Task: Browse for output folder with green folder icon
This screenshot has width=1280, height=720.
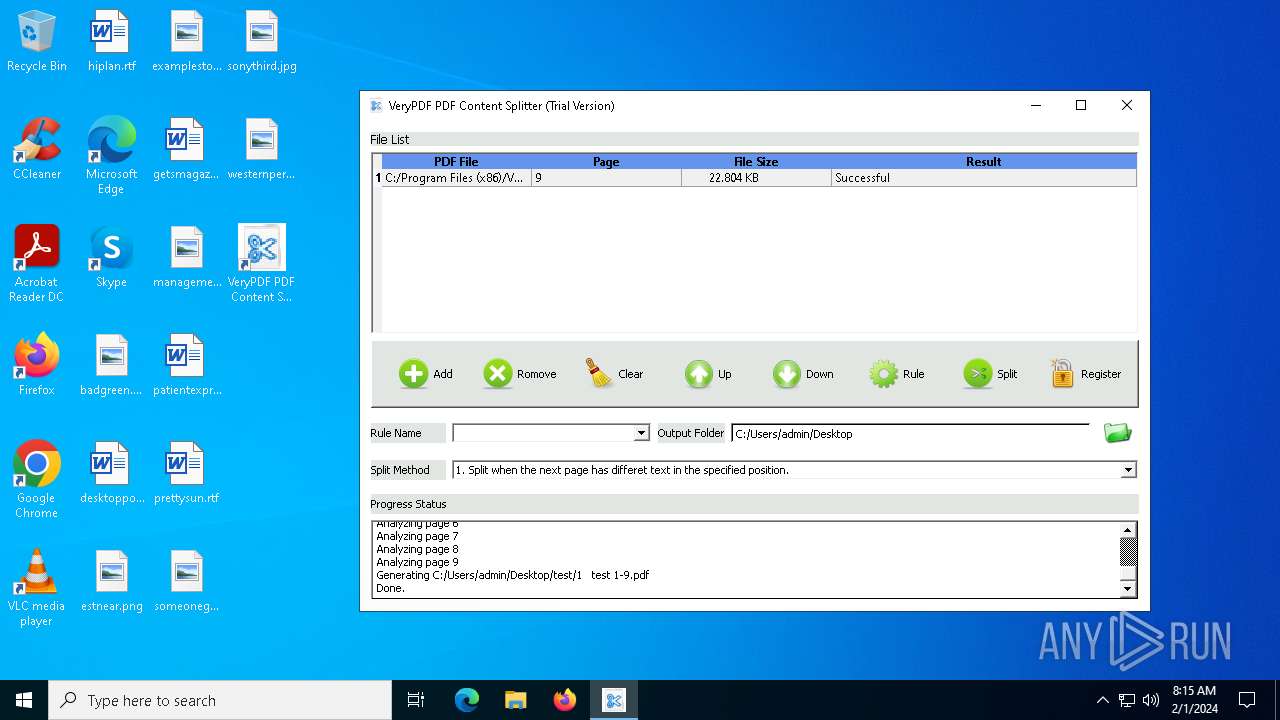Action: pos(1117,433)
